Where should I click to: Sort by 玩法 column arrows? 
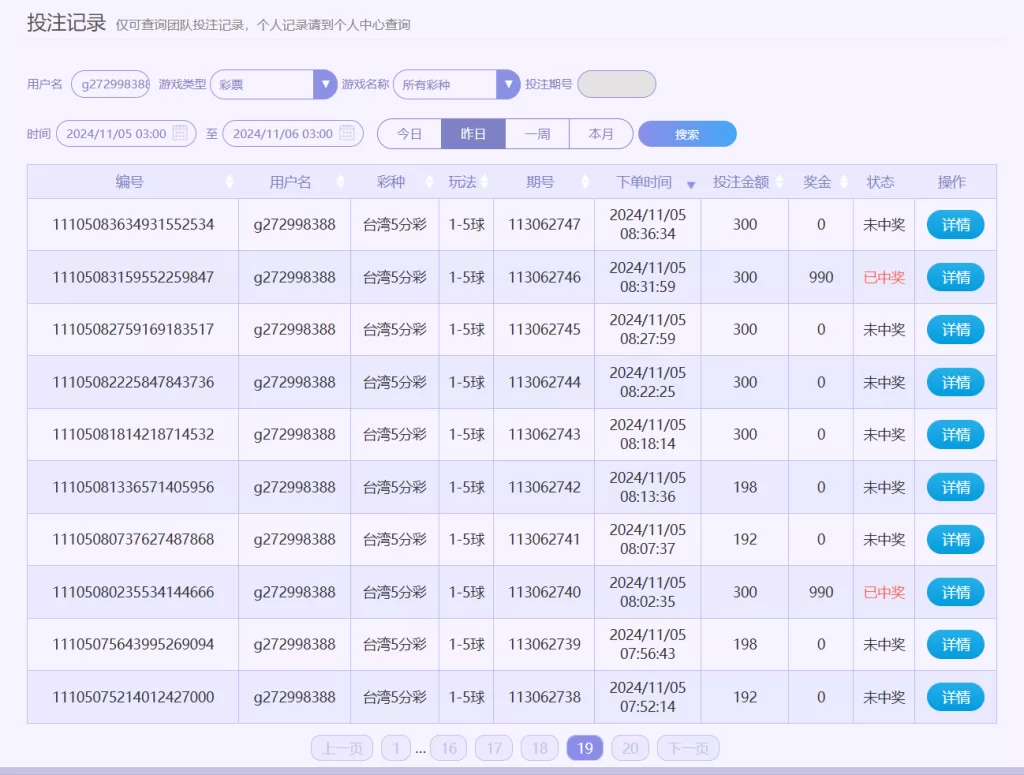[485, 182]
